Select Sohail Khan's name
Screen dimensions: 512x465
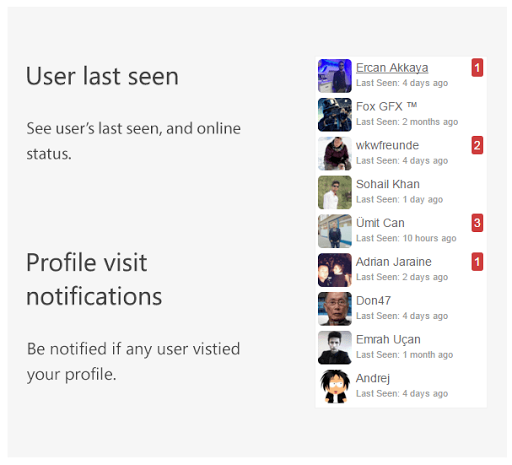[388, 184]
